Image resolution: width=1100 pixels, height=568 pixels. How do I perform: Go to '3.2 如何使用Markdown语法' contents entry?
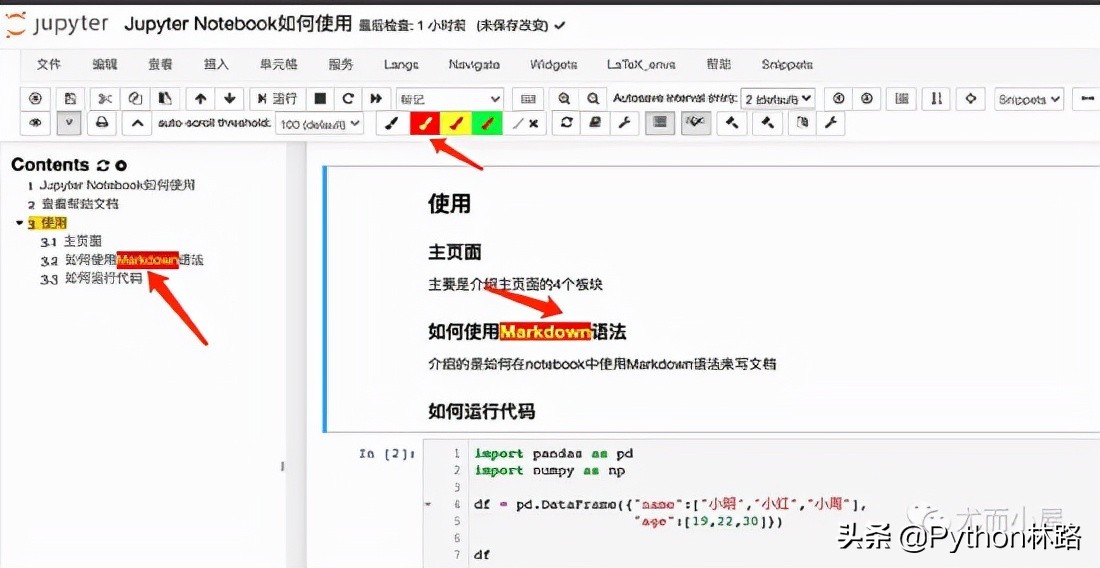point(122,260)
